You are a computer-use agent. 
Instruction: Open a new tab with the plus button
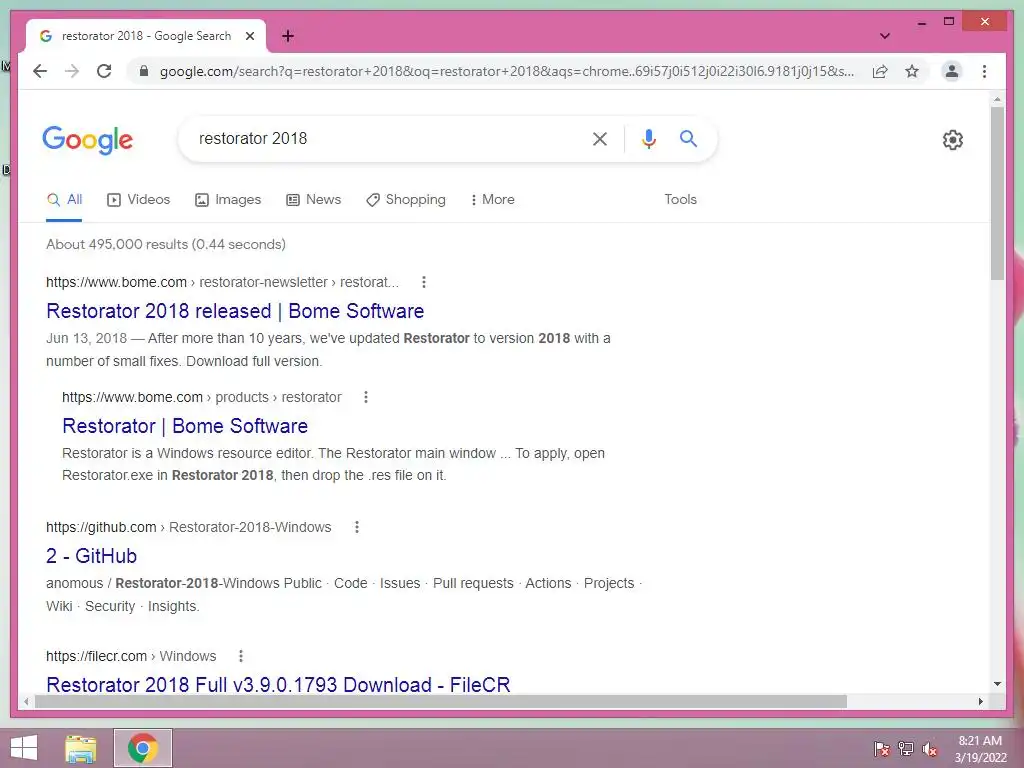pyautogui.click(x=288, y=36)
